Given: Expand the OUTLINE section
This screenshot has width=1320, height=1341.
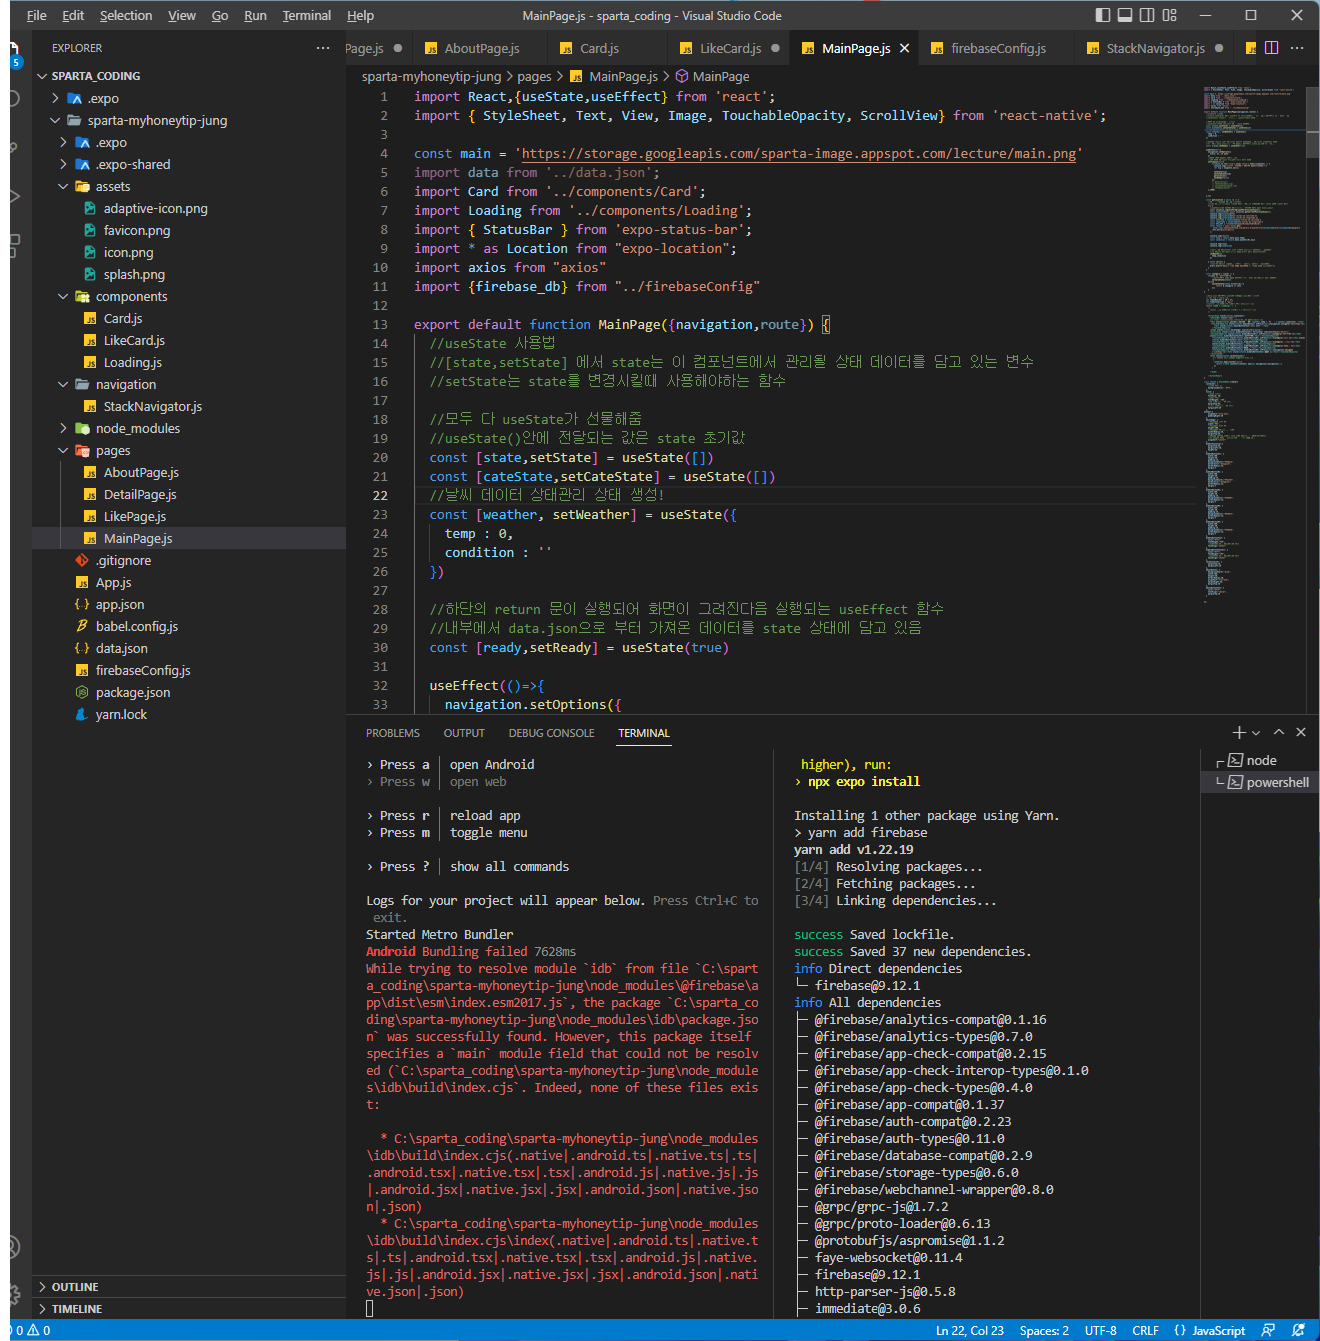Looking at the screenshot, I should point(75,1287).
